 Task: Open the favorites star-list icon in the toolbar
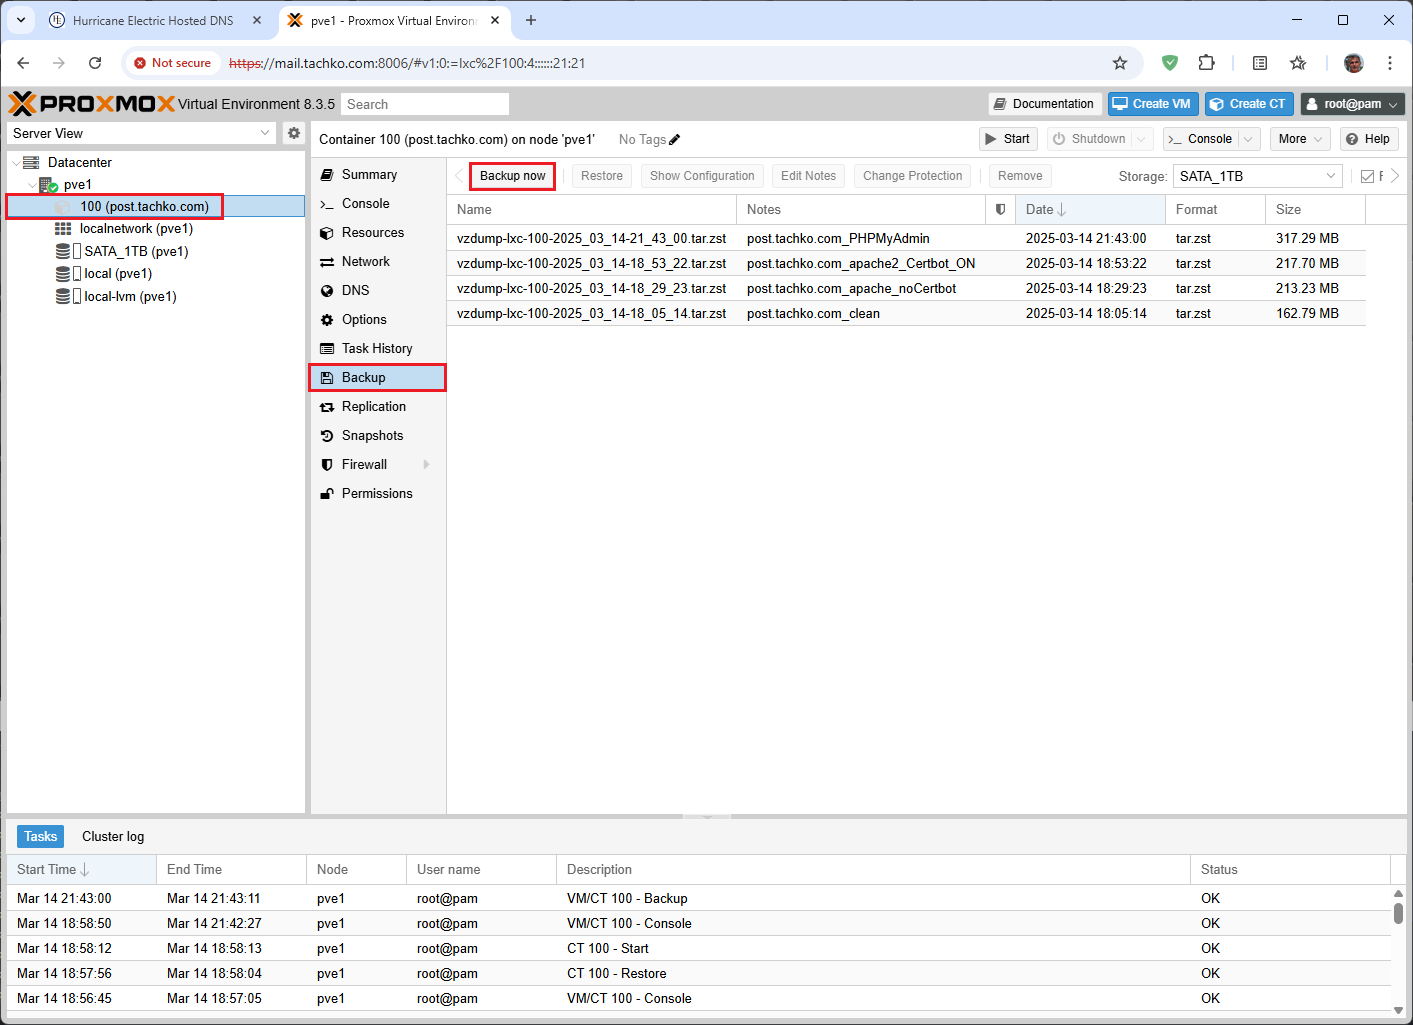(1298, 63)
